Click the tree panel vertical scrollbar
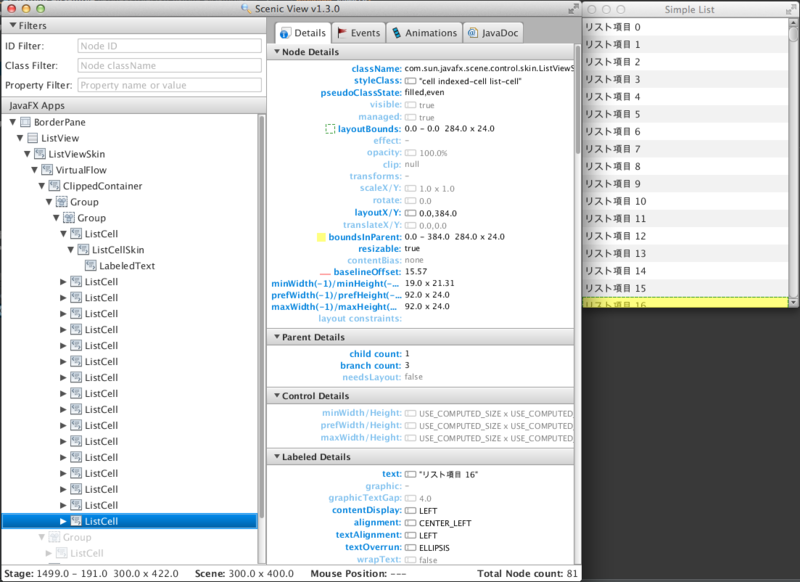Screen dimensions: 800x582 262,316
